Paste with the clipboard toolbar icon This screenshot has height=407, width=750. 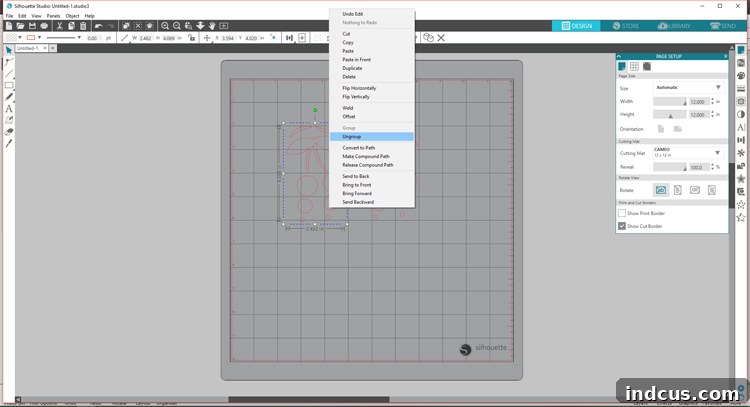click(x=83, y=26)
